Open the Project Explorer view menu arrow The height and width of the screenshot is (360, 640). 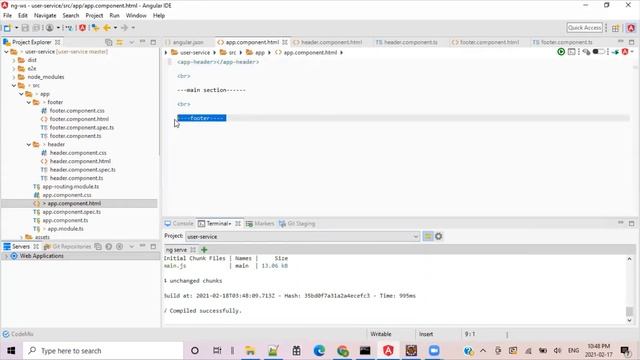coord(131,42)
